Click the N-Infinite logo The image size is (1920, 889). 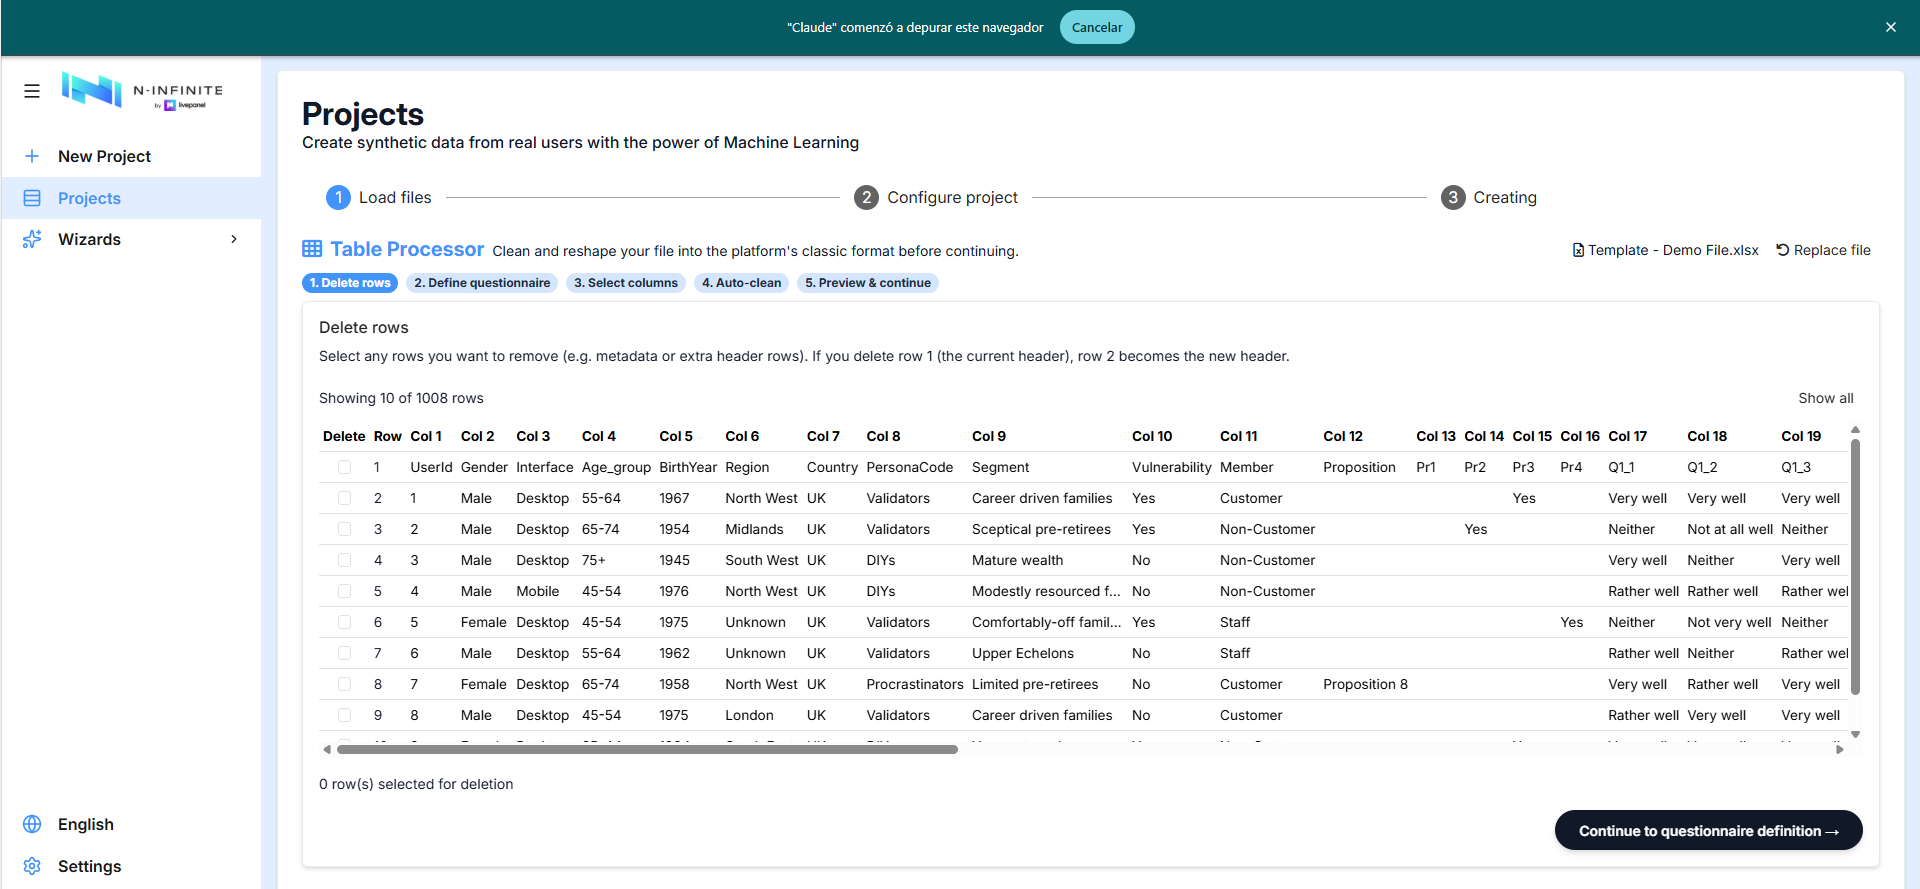pos(142,90)
